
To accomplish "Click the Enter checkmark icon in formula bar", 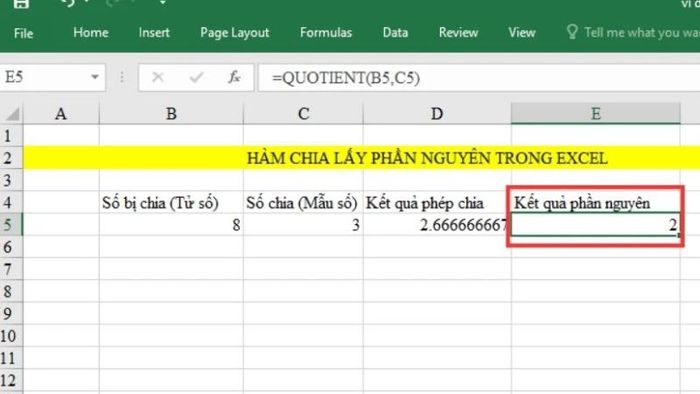I will coord(196,78).
